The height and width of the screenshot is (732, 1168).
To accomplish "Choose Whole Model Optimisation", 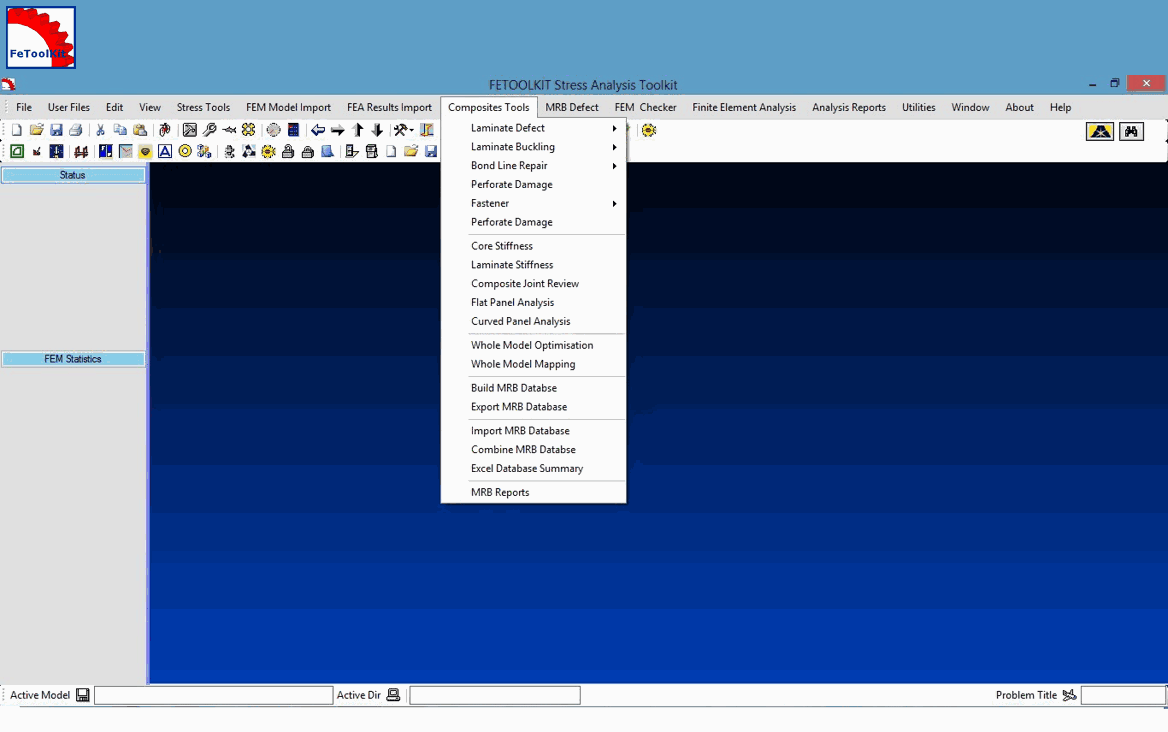I will coord(533,345).
